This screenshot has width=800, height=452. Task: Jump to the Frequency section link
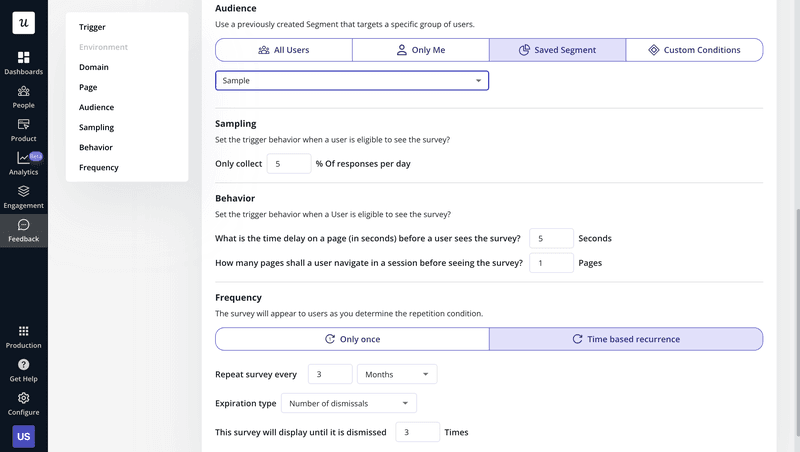click(98, 167)
